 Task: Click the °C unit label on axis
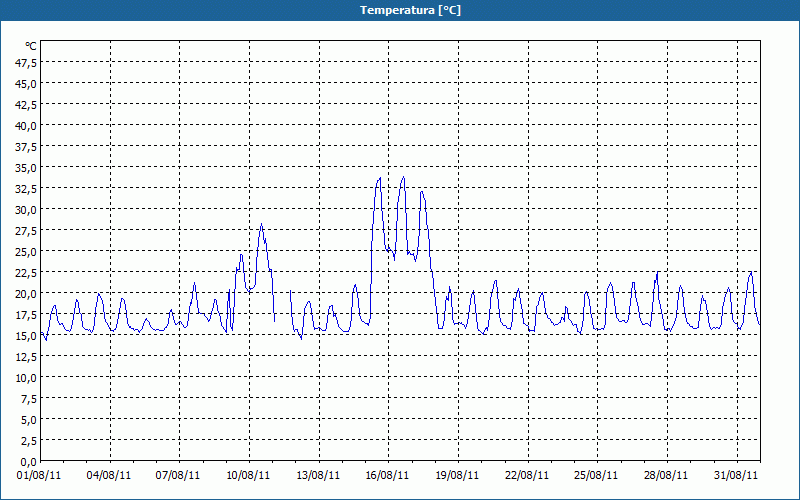pyautogui.click(x=31, y=46)
